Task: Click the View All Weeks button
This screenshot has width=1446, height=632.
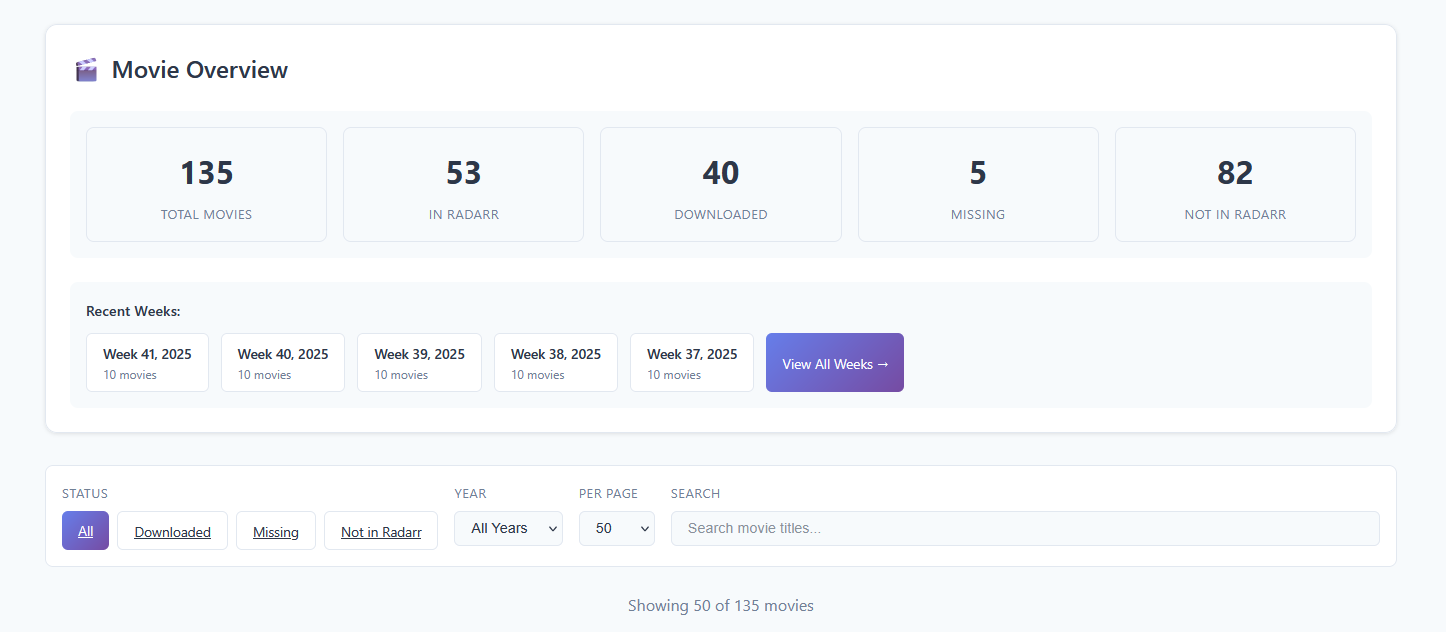Action: (834, 363)
